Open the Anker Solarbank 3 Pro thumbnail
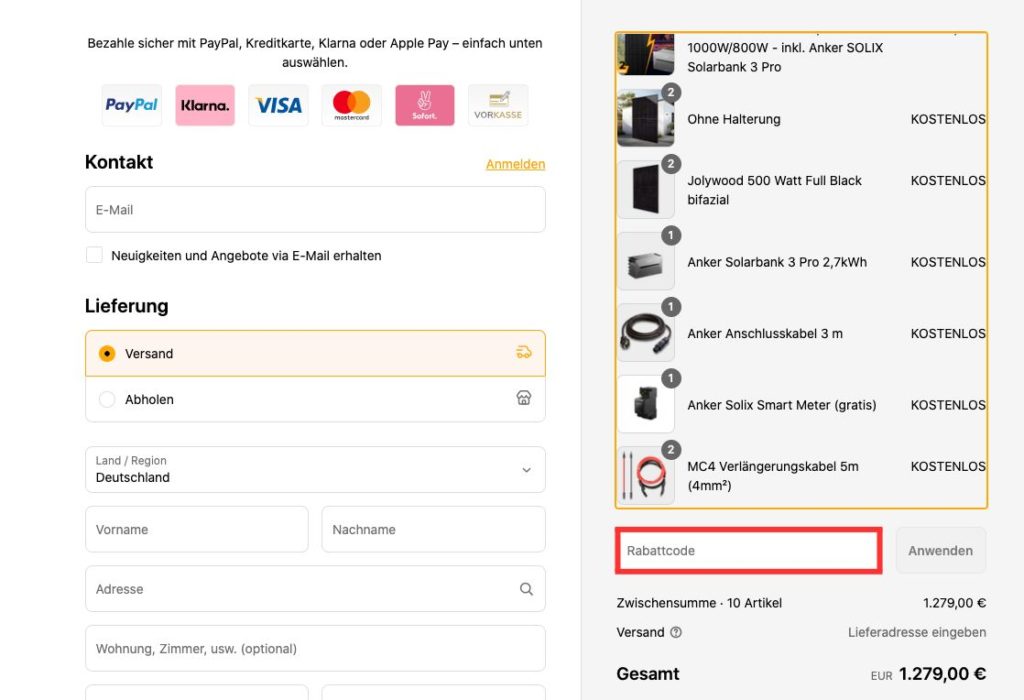The width and height of the screenshot is (1024, 700). 646,261
